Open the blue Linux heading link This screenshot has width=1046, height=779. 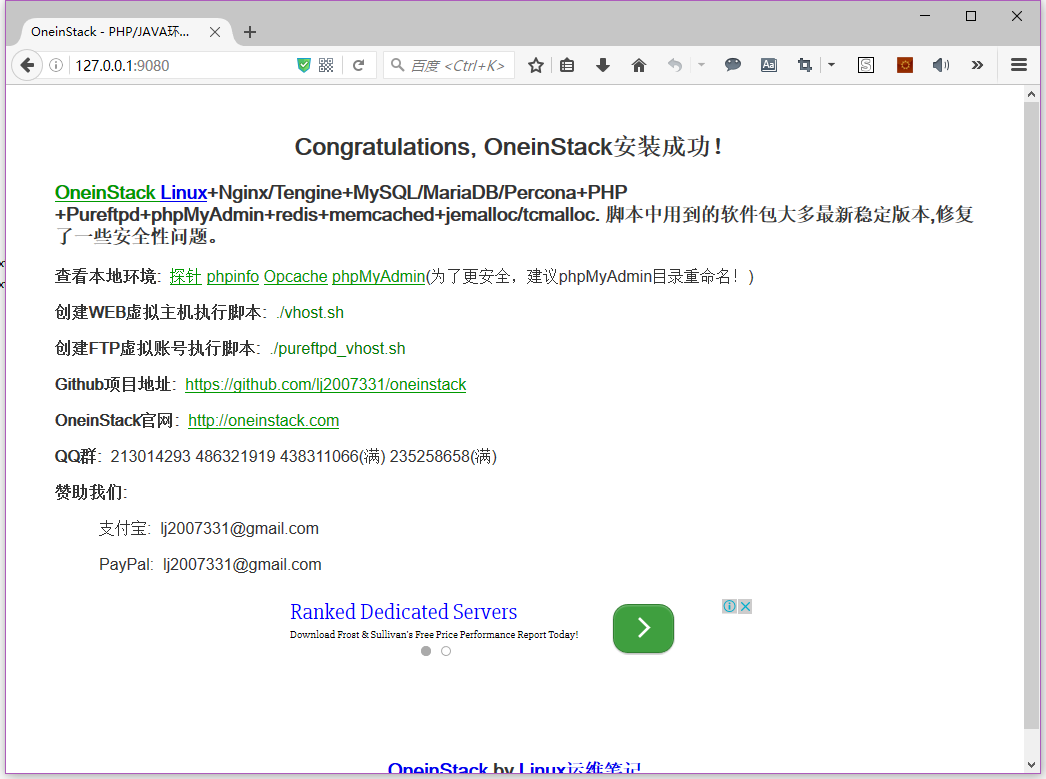click(183, 193)
